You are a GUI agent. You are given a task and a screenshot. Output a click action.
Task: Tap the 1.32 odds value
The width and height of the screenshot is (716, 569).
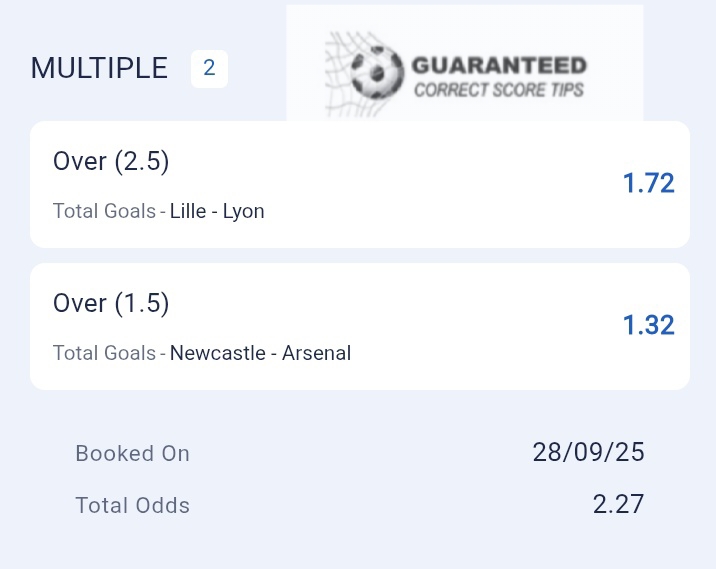tap(648, 325)
